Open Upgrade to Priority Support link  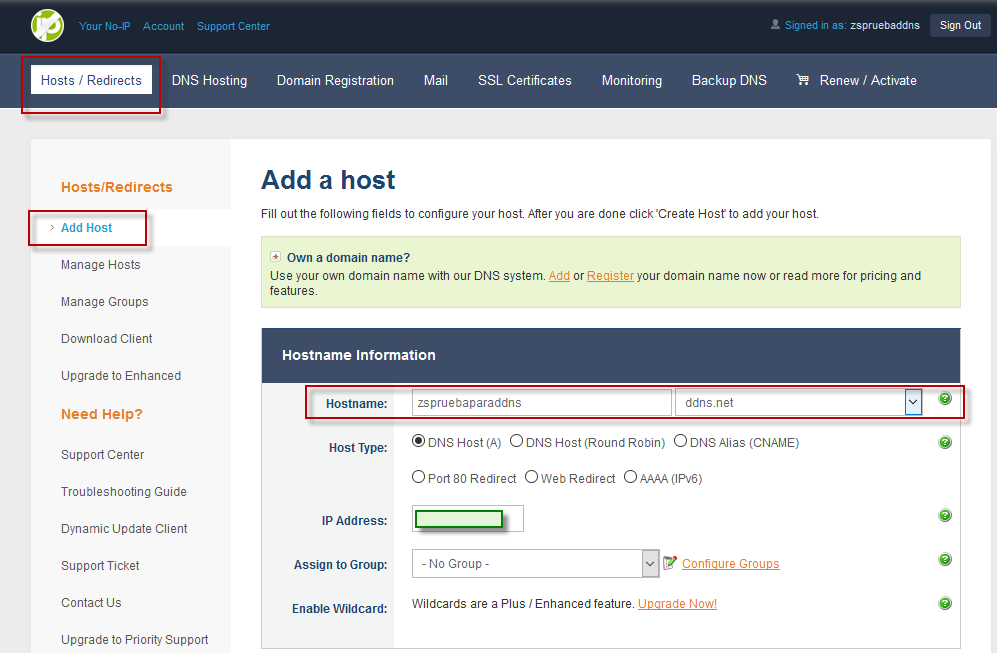click(135, 640)
